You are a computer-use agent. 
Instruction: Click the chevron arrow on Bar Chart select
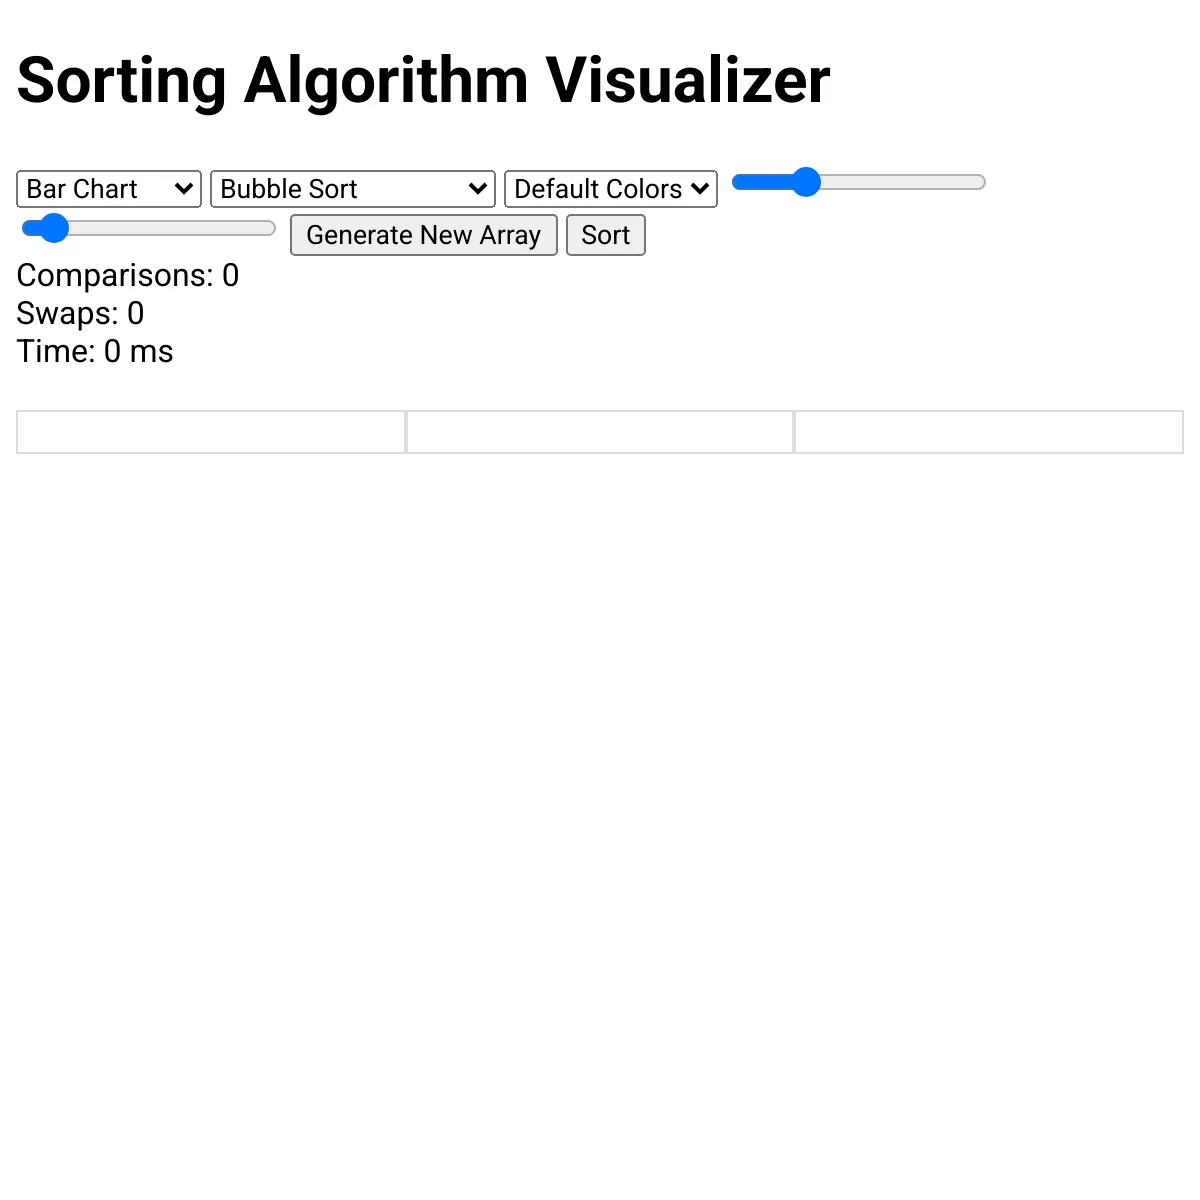coord(184,189)
